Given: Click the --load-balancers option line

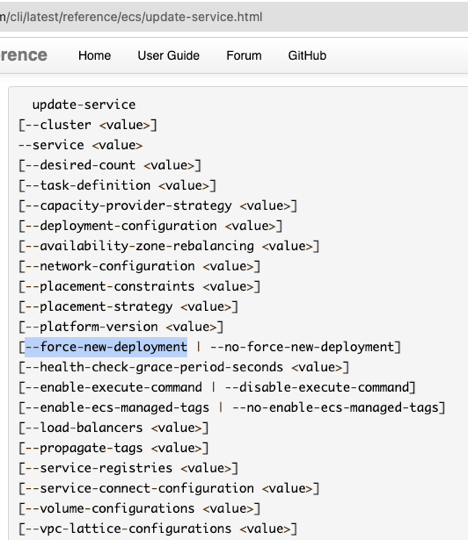Looking at the screenshot, I should coord(114,428).
